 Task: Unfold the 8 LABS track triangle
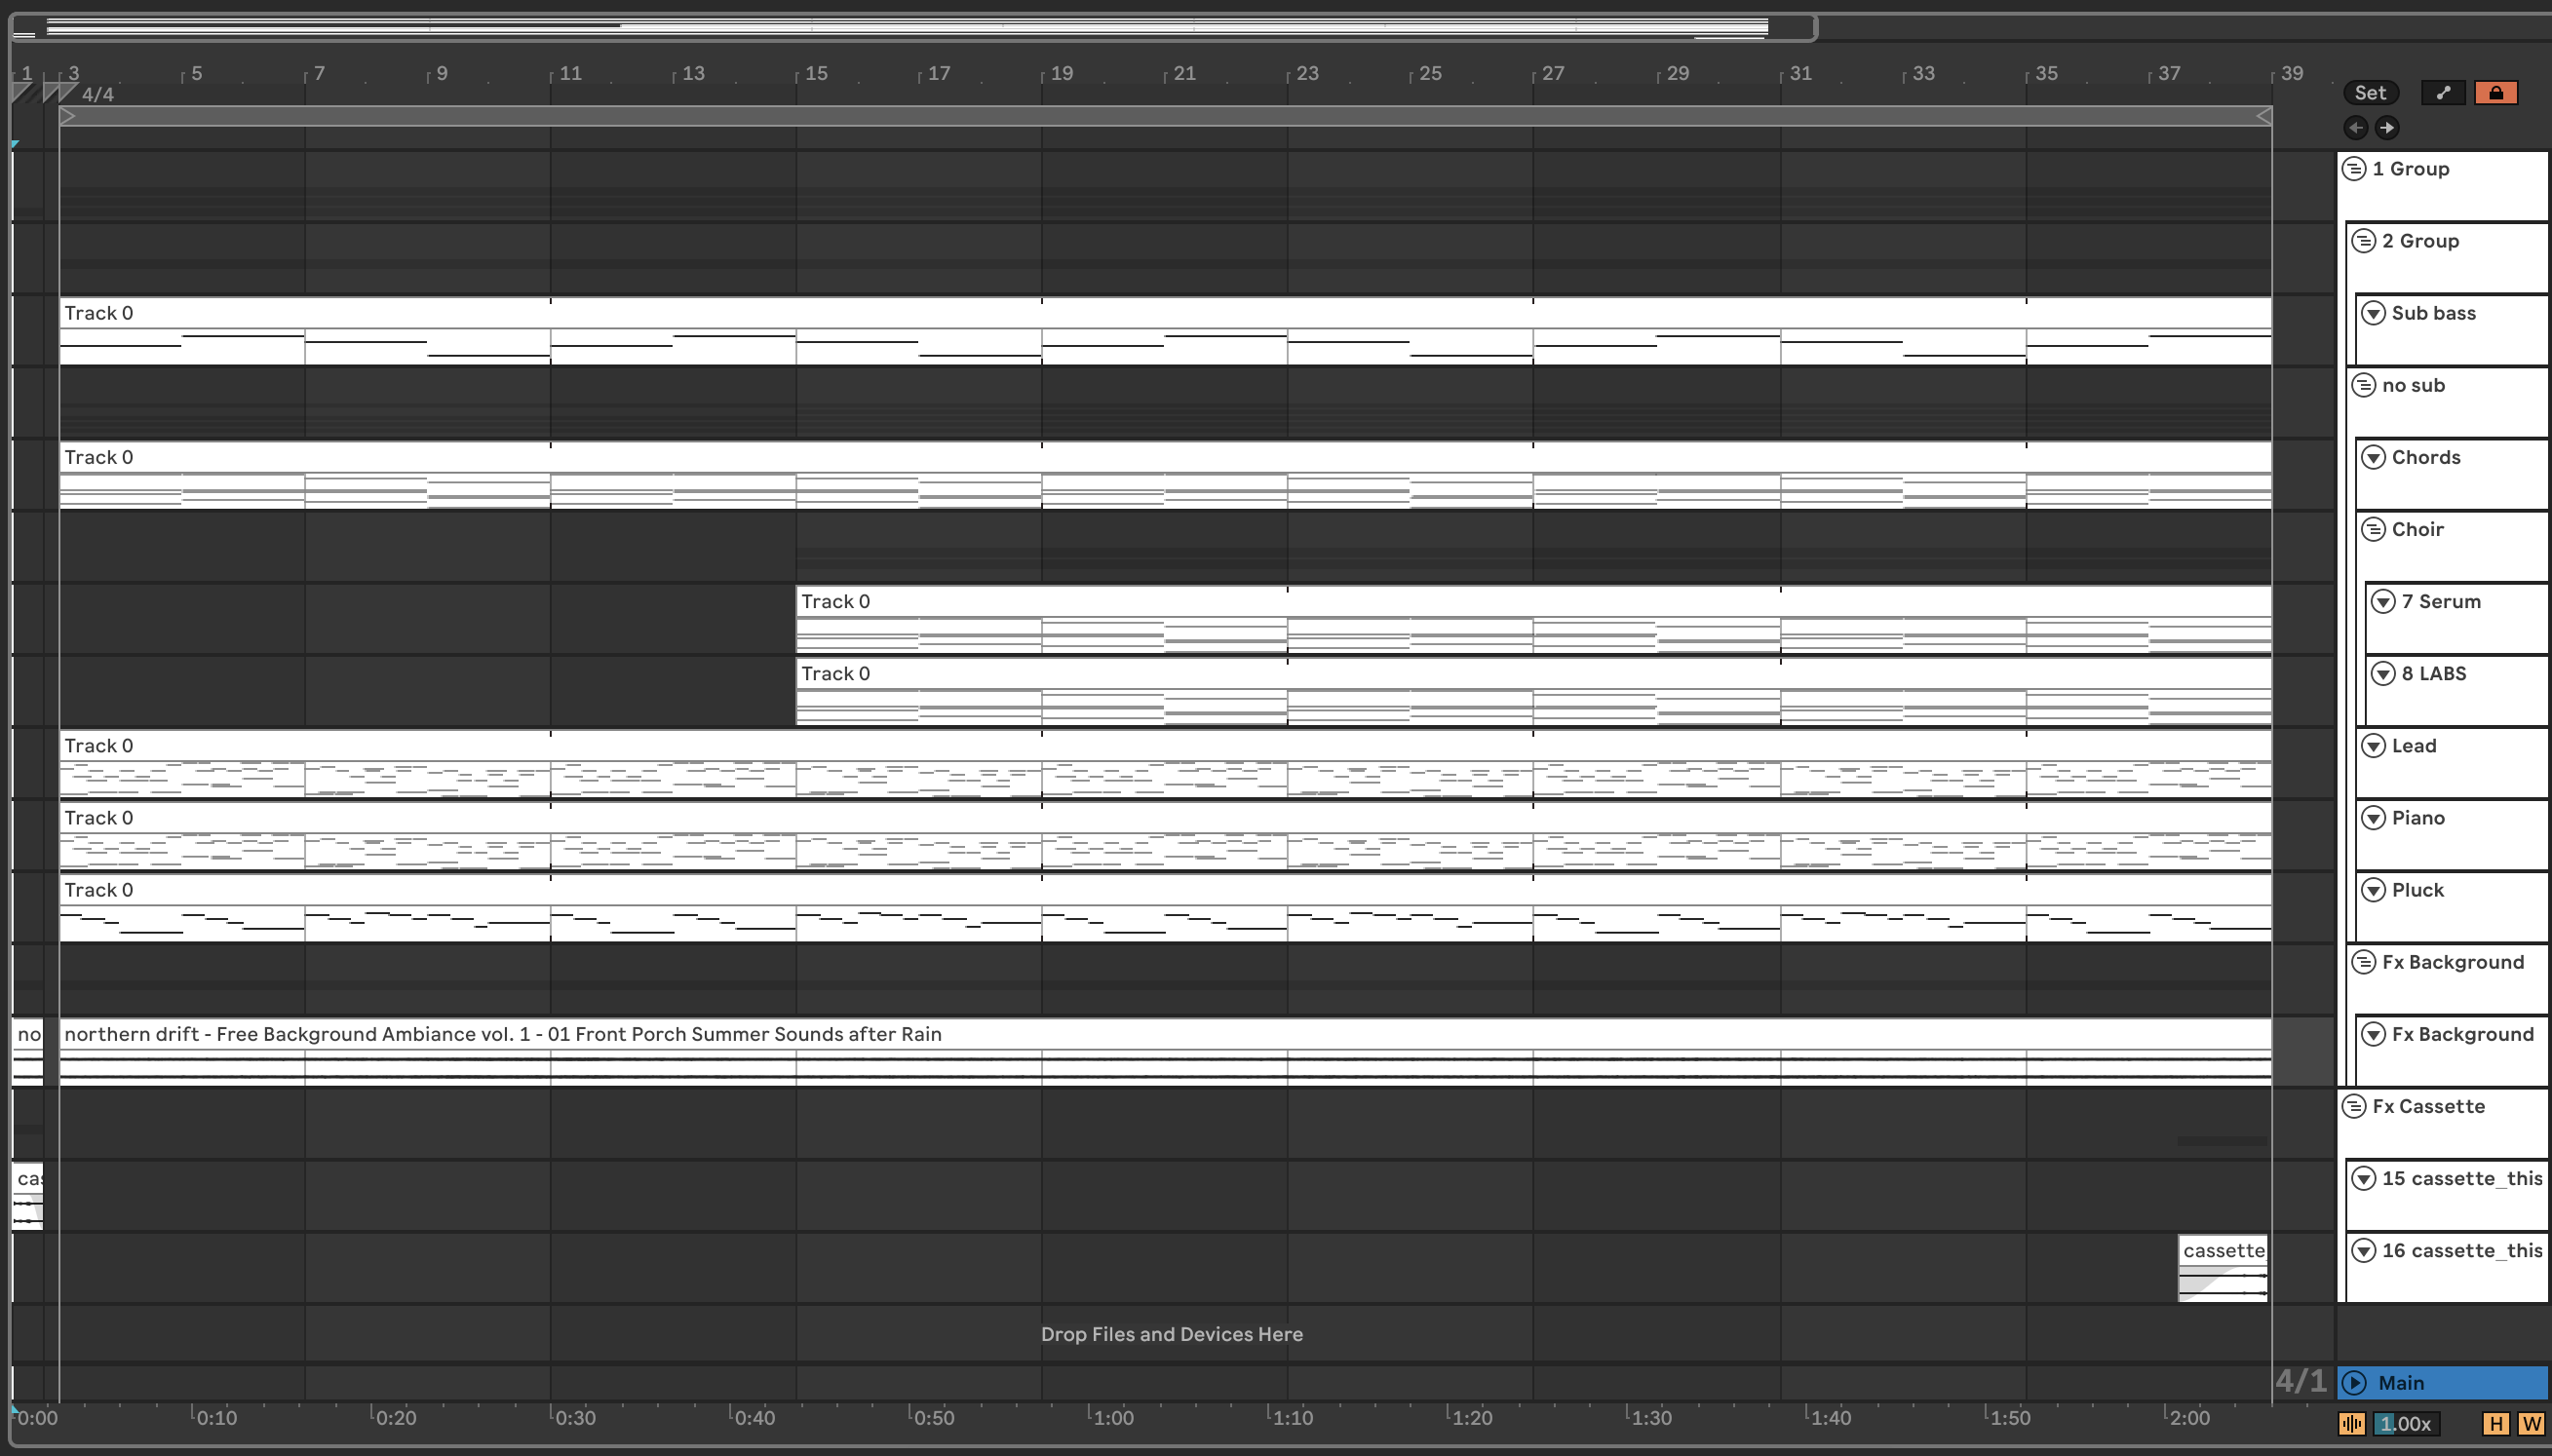(2384, 673)
